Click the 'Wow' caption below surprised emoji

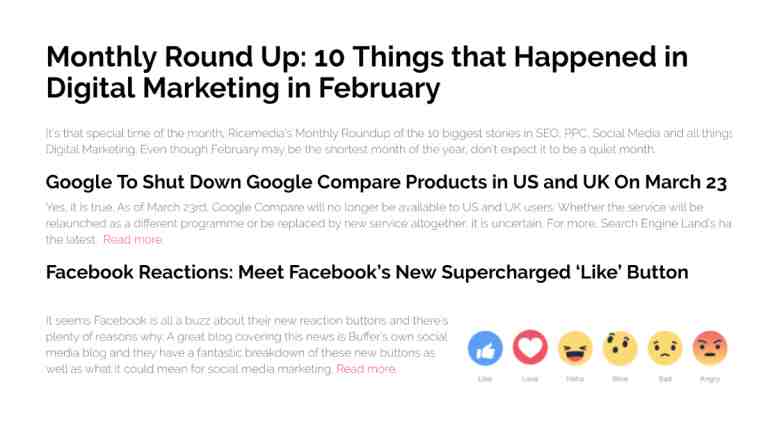[x=620, y=379]
